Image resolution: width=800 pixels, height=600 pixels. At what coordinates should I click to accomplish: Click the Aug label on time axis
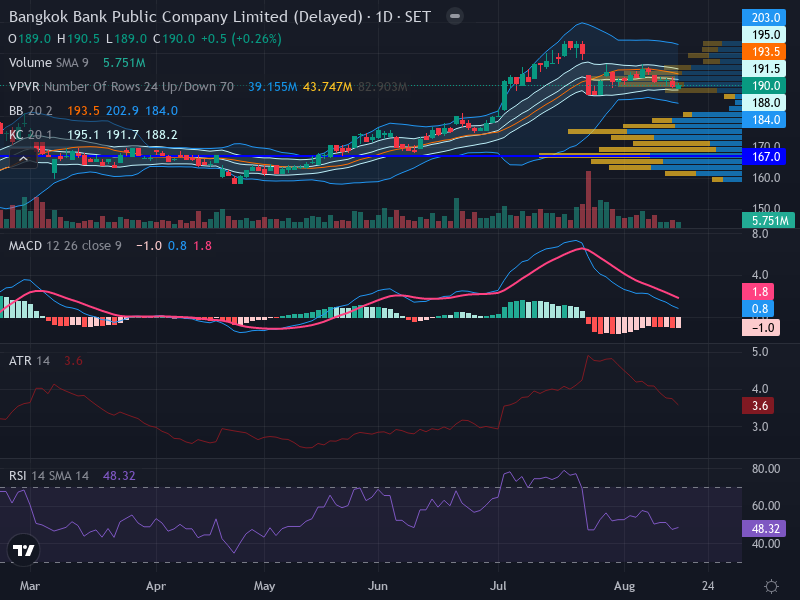[x=624, y=586]
